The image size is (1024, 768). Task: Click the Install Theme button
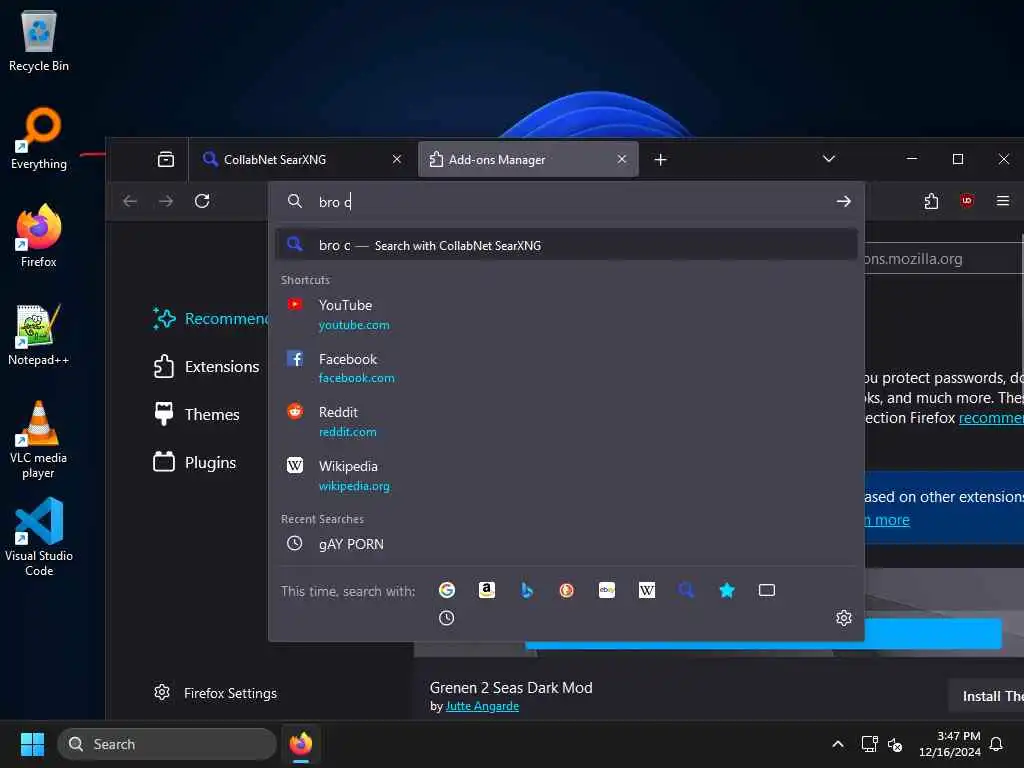point(986,696)
